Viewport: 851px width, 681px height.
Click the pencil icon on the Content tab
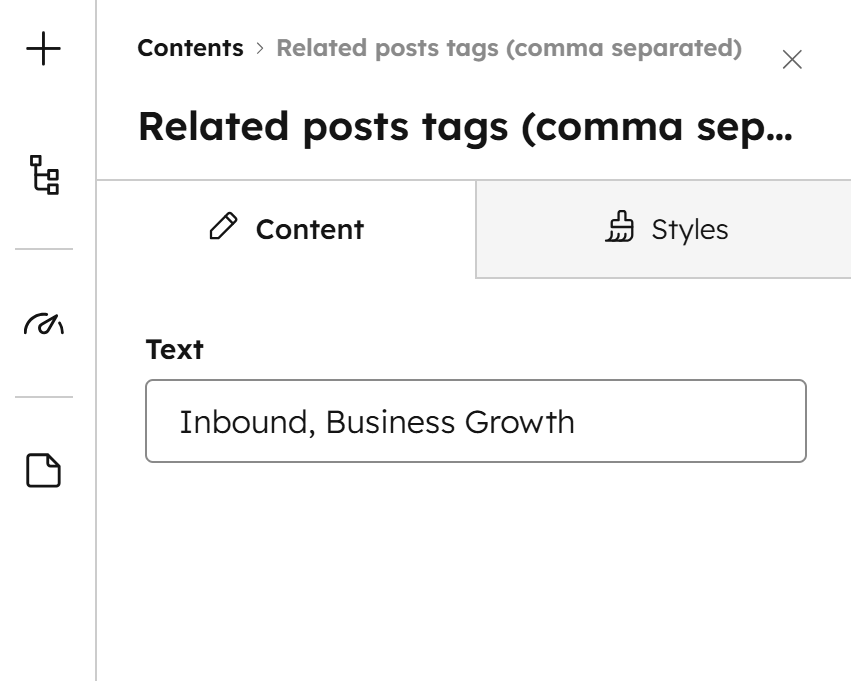[224, 228]
